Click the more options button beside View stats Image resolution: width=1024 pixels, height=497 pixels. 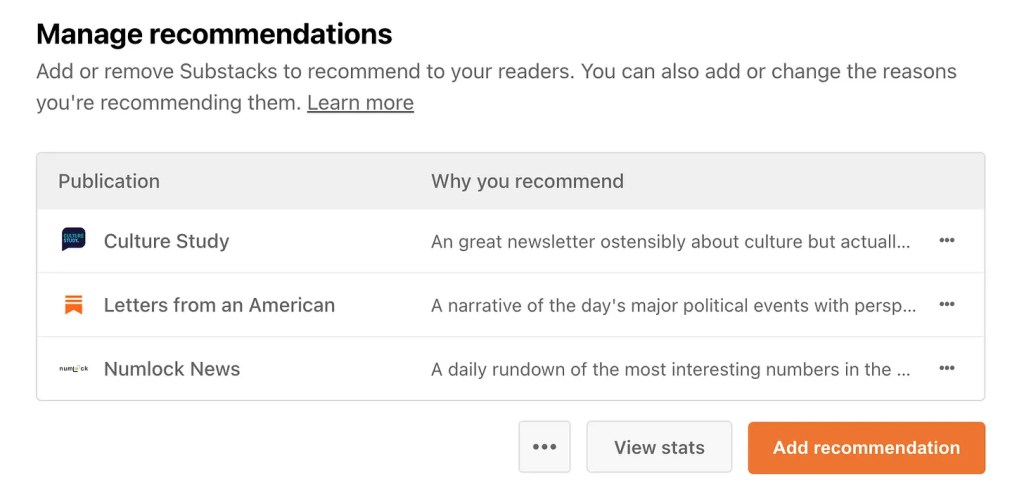click(544, 447)
